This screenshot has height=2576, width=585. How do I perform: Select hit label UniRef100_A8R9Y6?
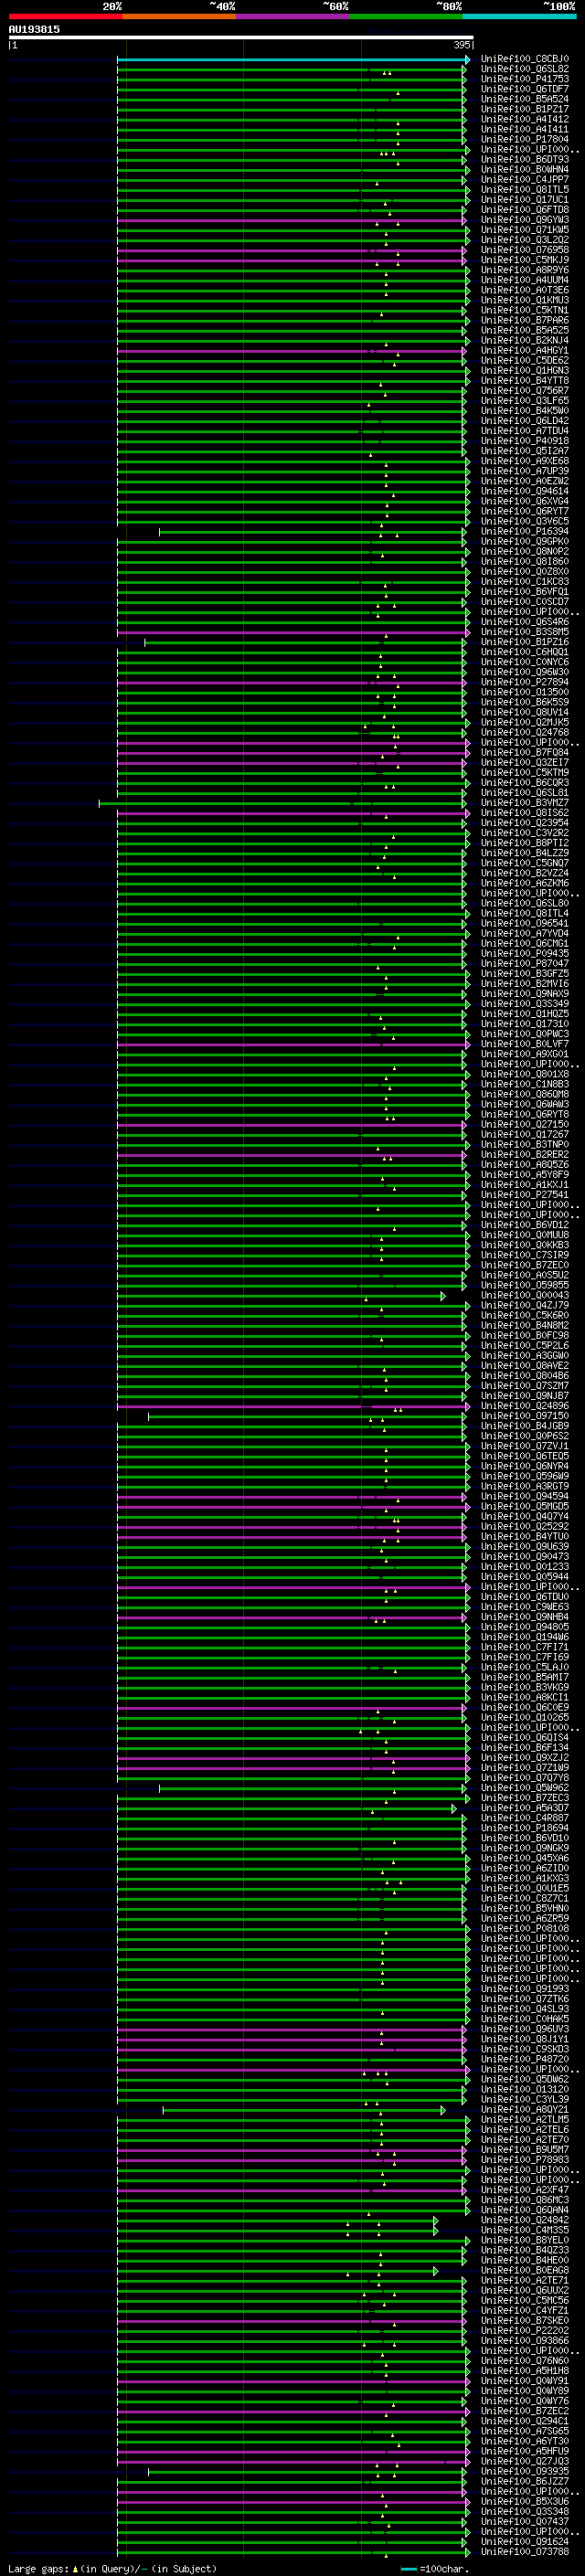(x=524, y=270)
